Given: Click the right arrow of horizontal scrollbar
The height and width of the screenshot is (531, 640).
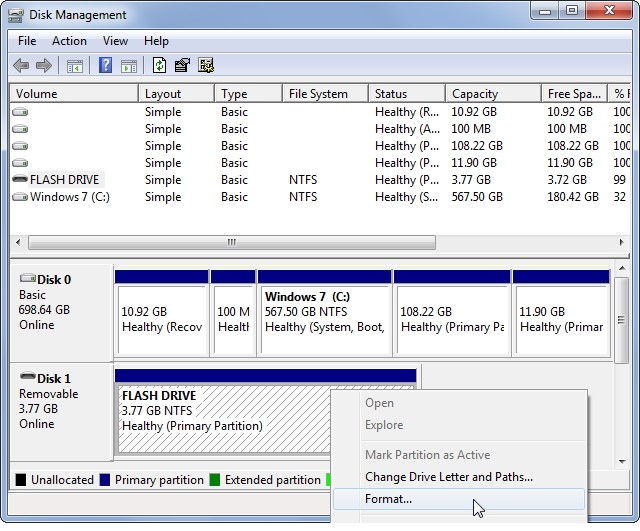Looking at the screenshot, I should [x=621, y=242].
